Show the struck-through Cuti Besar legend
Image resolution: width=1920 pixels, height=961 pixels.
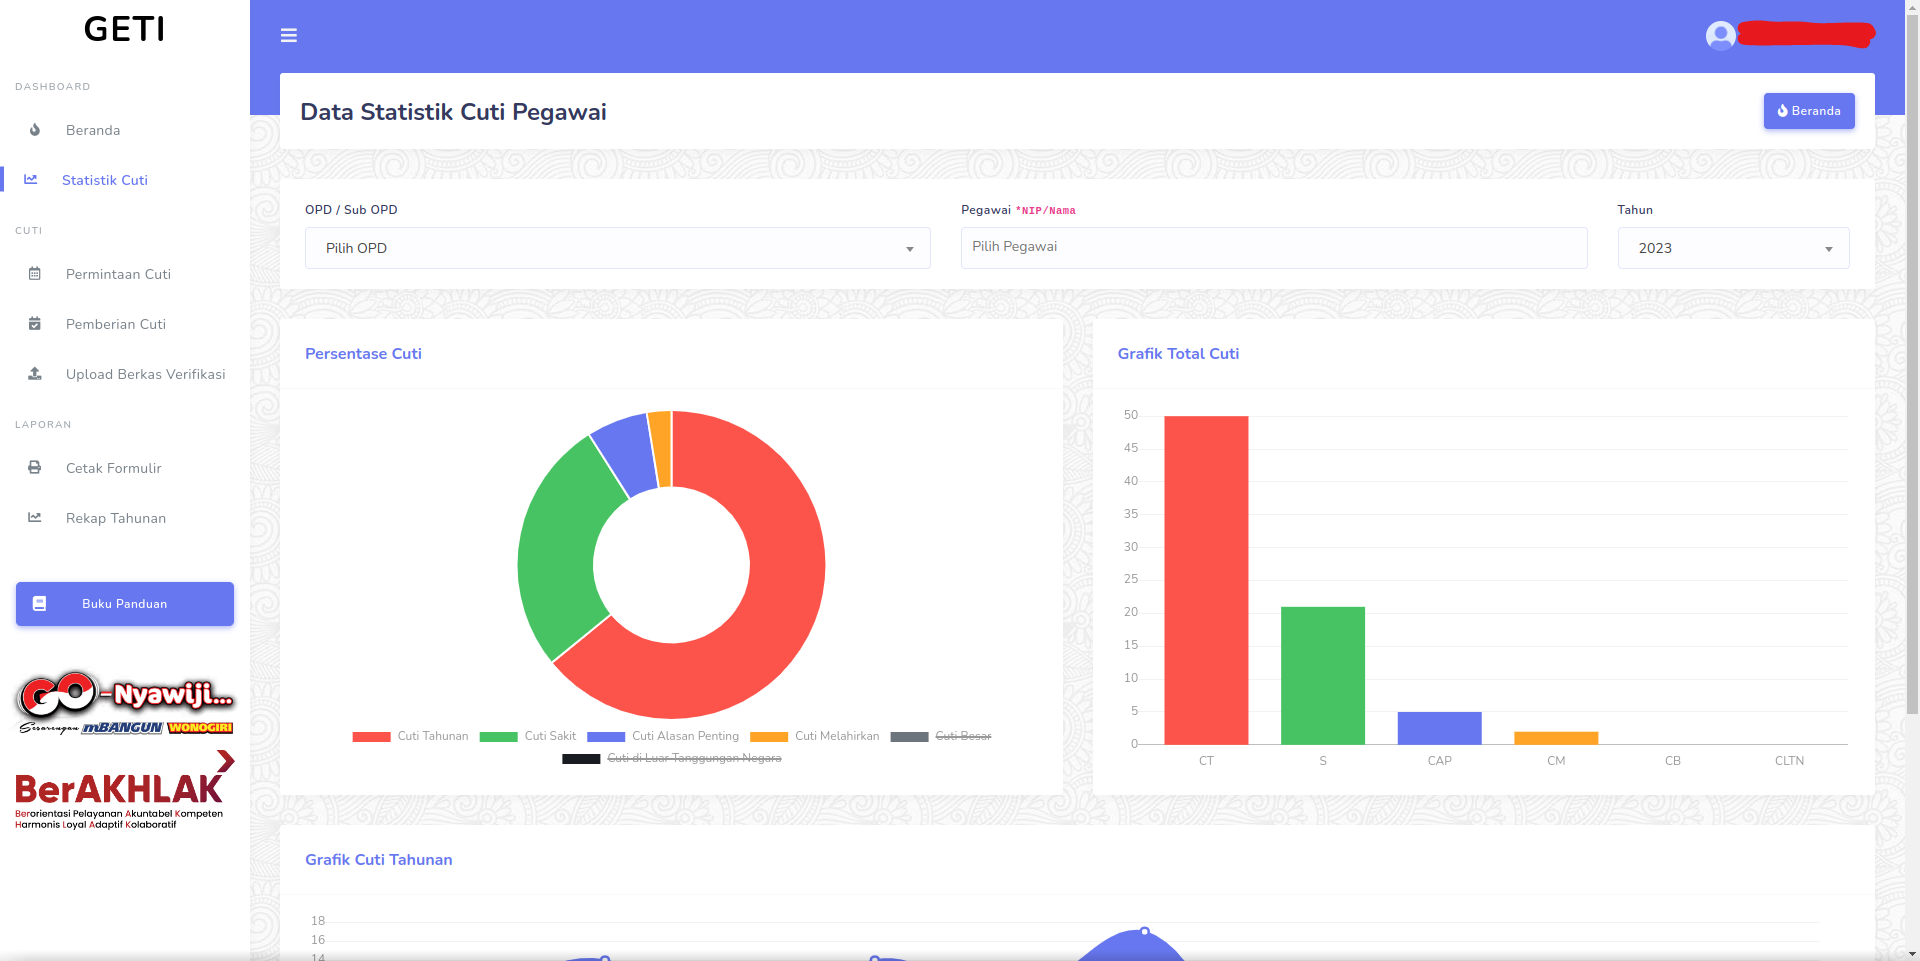(x=941, y=736)
